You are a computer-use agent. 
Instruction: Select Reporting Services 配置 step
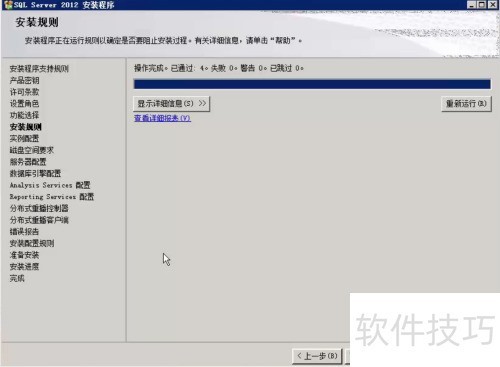[x=52, y=197]
